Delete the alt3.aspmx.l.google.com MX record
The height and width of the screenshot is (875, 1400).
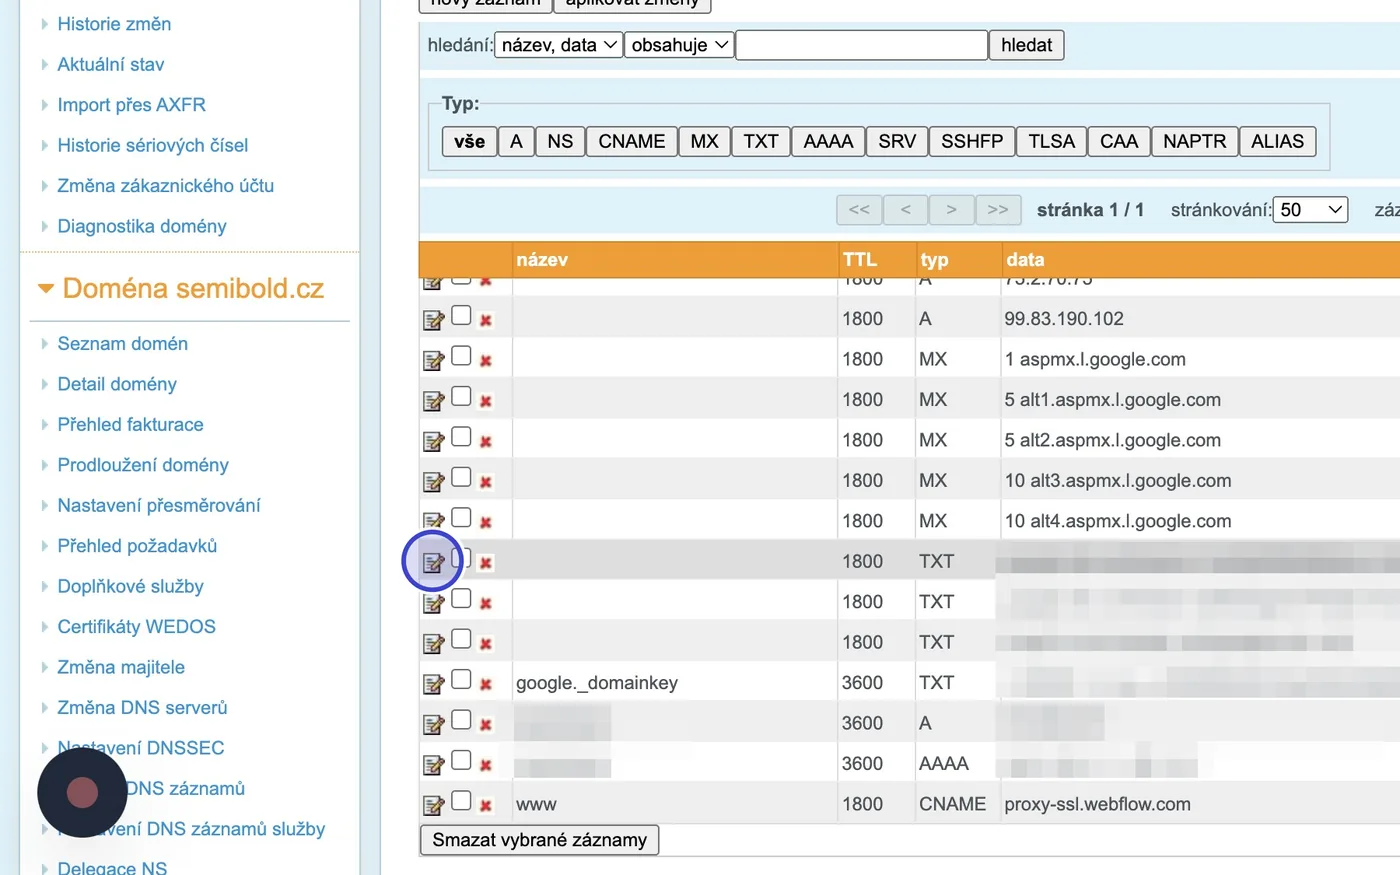pos(486,482)
